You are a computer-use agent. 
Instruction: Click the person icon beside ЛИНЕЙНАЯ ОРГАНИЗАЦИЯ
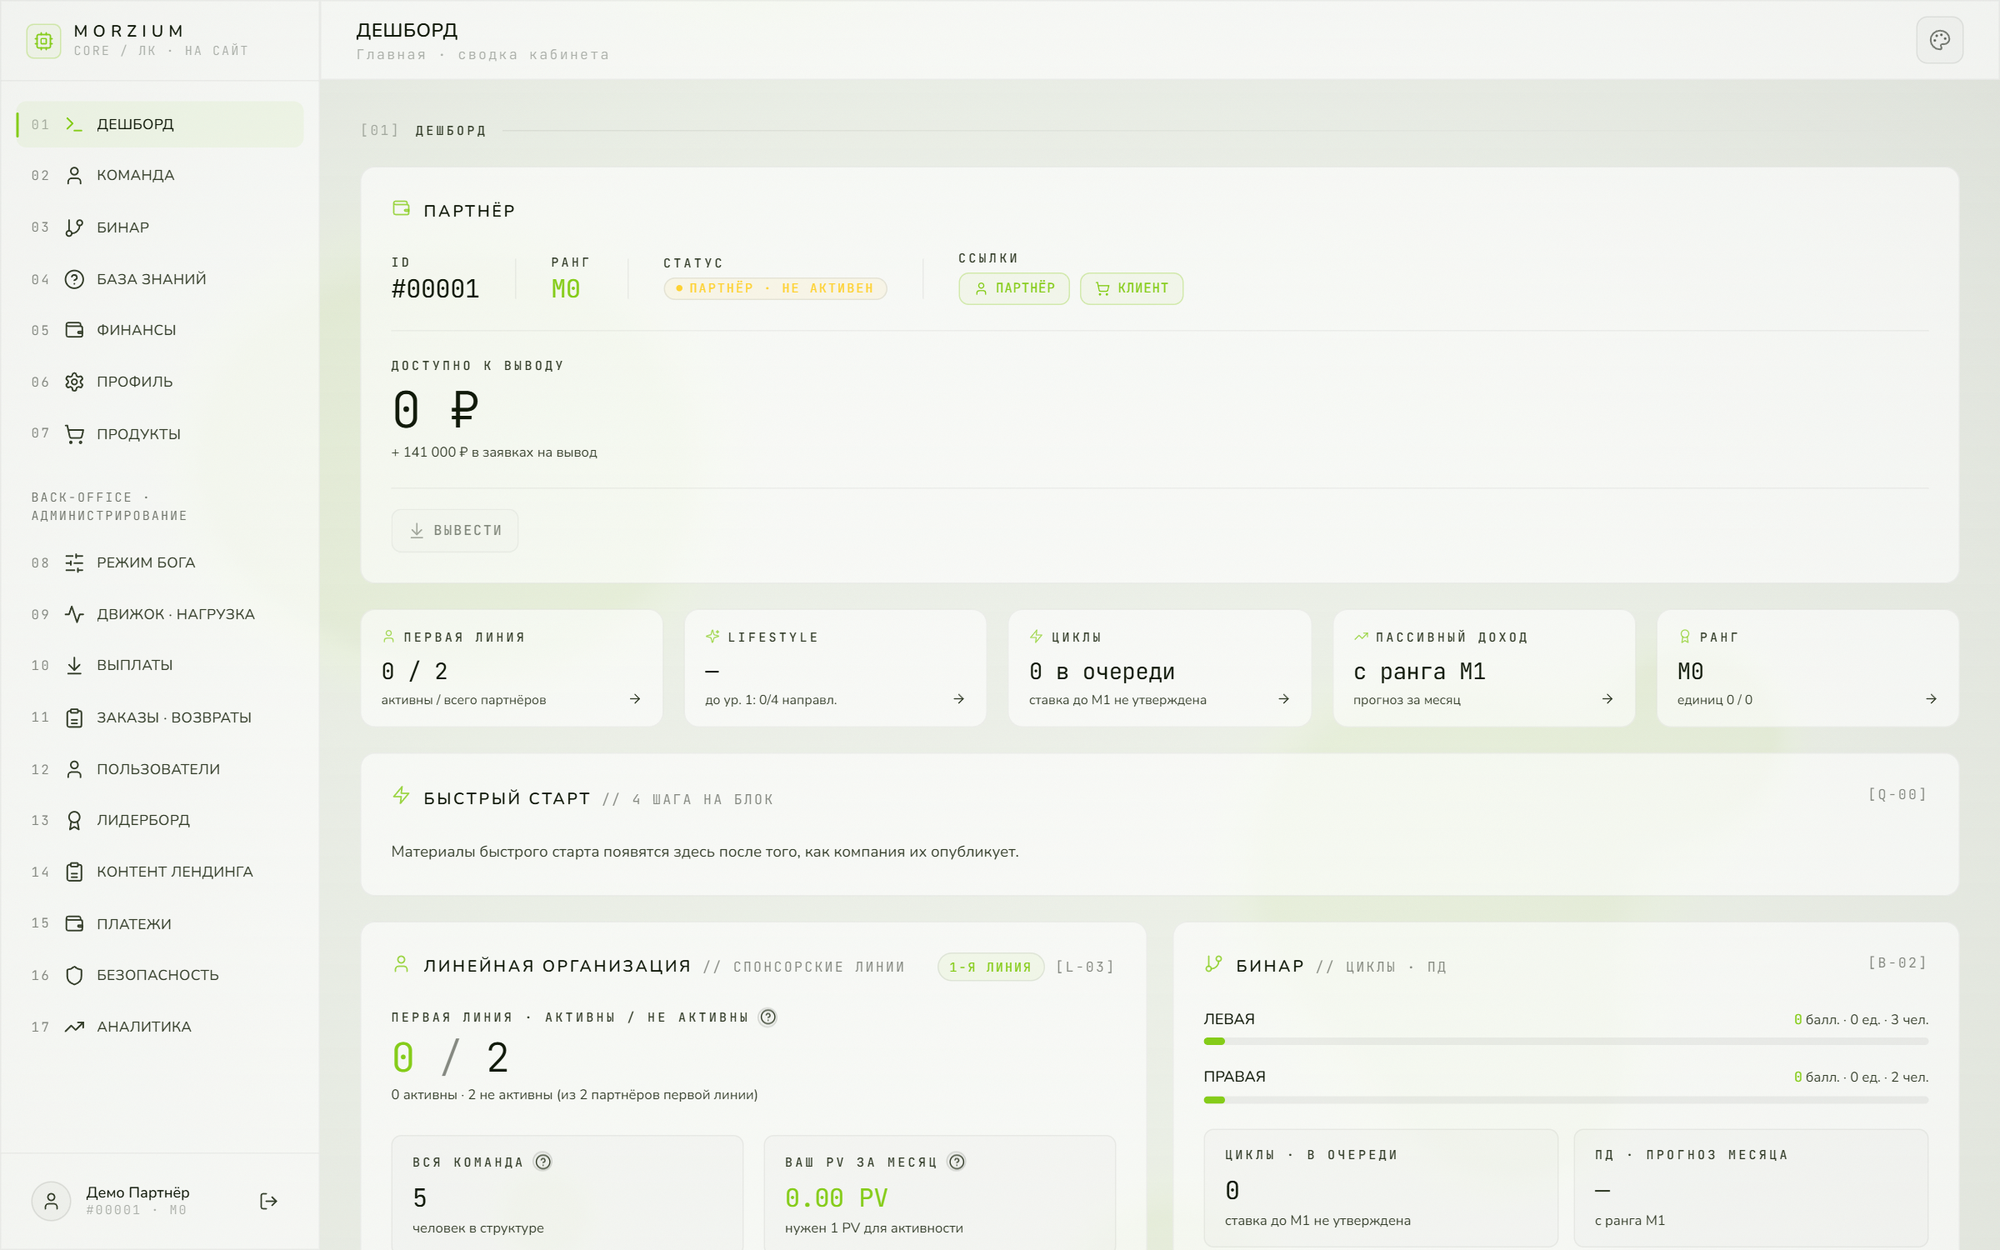coord(401,964)
